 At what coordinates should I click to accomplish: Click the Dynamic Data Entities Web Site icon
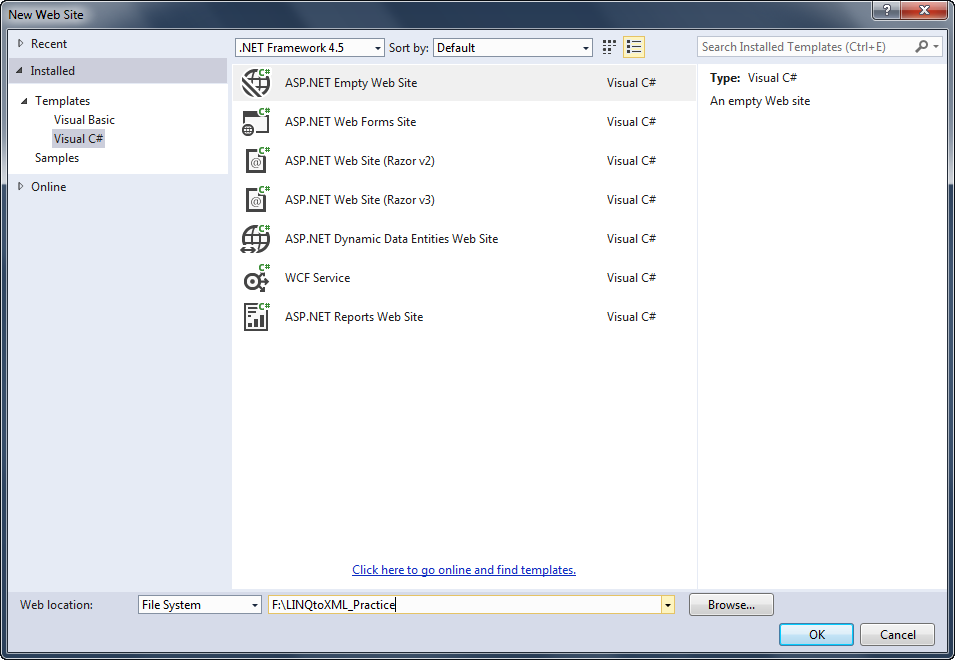256,239
